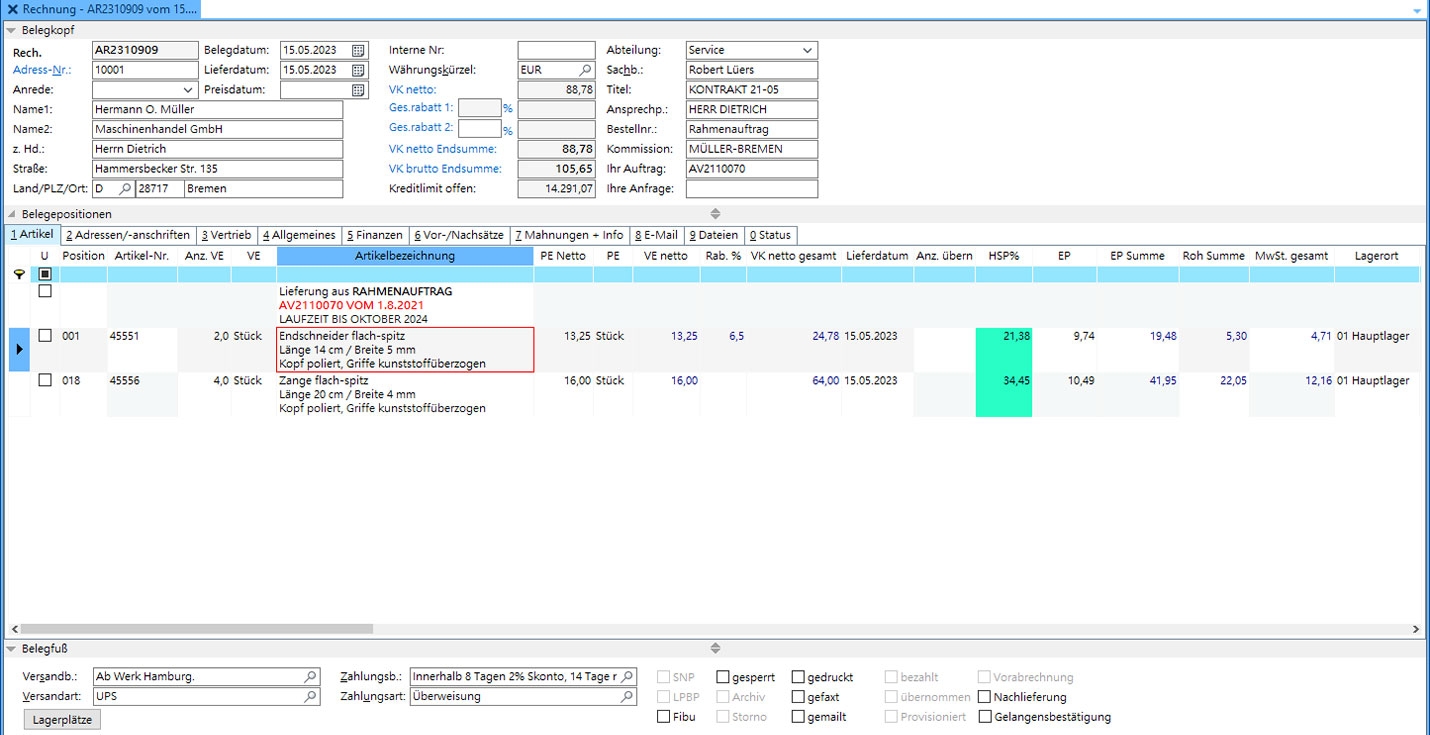The height and width of the screenshot is (735, 1430).
Task: Open the Anrede dropdown list
Action: tap(189, 90)
